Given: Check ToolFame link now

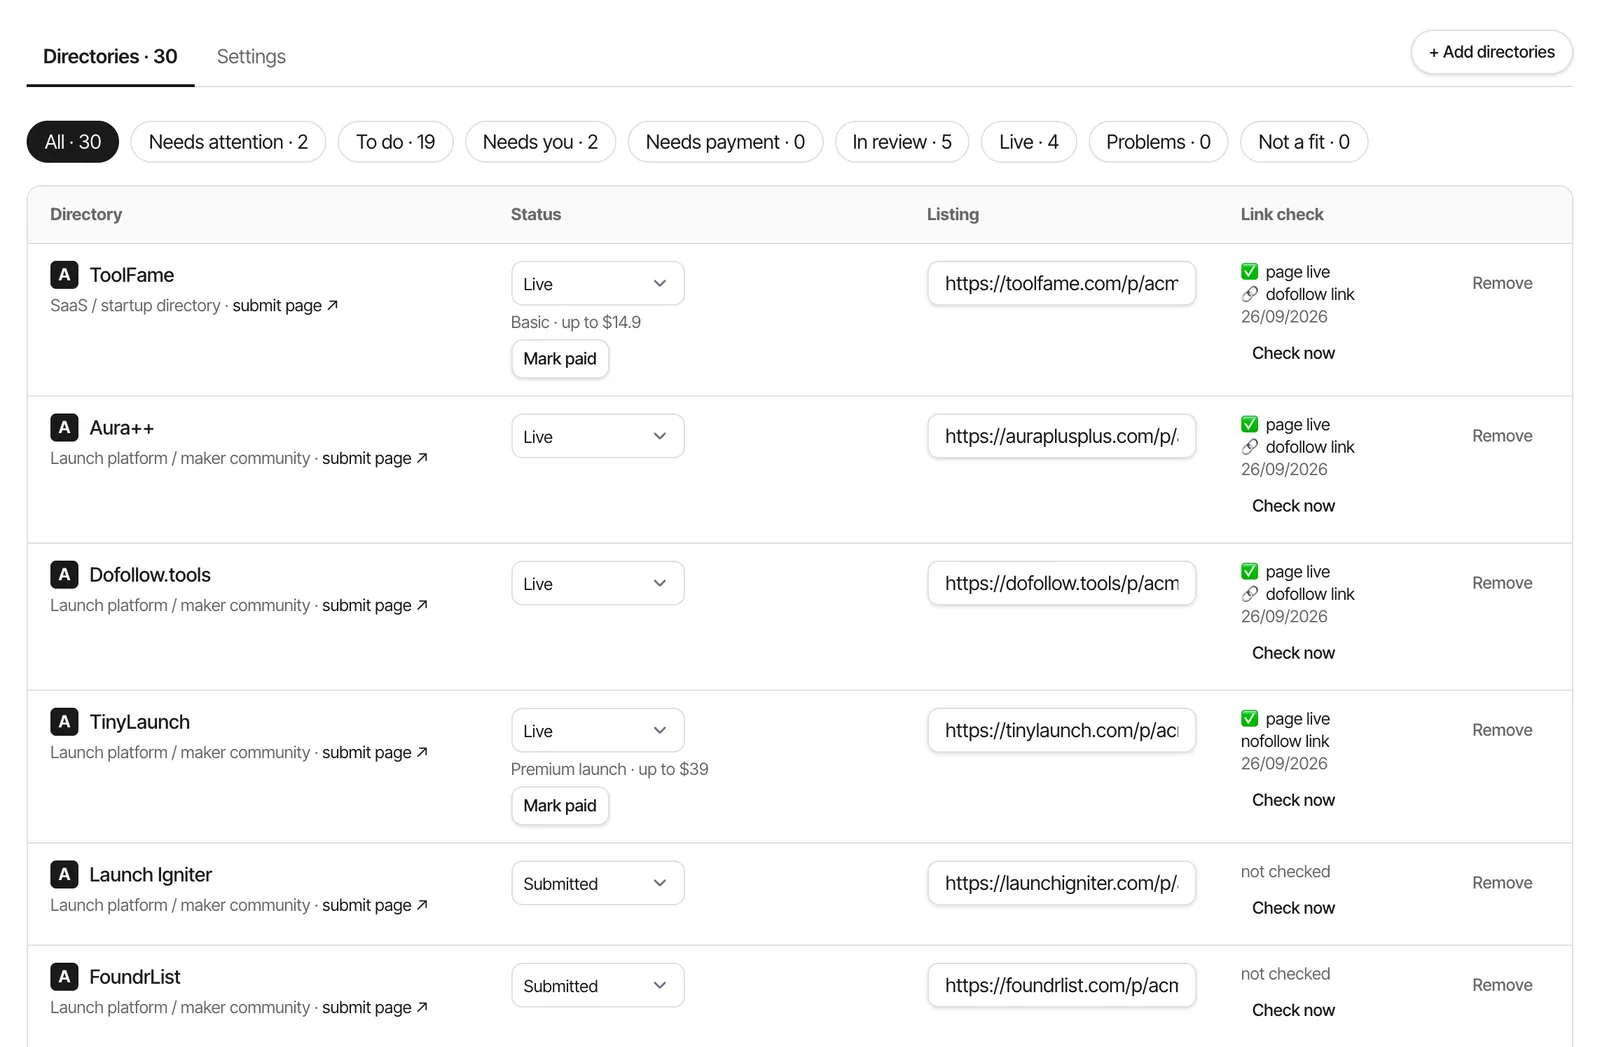Looking at the screenshot, I should click(x=1293, y=353).
